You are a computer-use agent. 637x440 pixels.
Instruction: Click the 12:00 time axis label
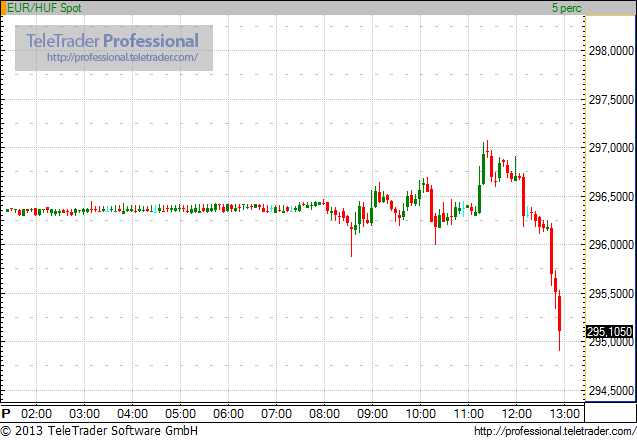point(516,414)
